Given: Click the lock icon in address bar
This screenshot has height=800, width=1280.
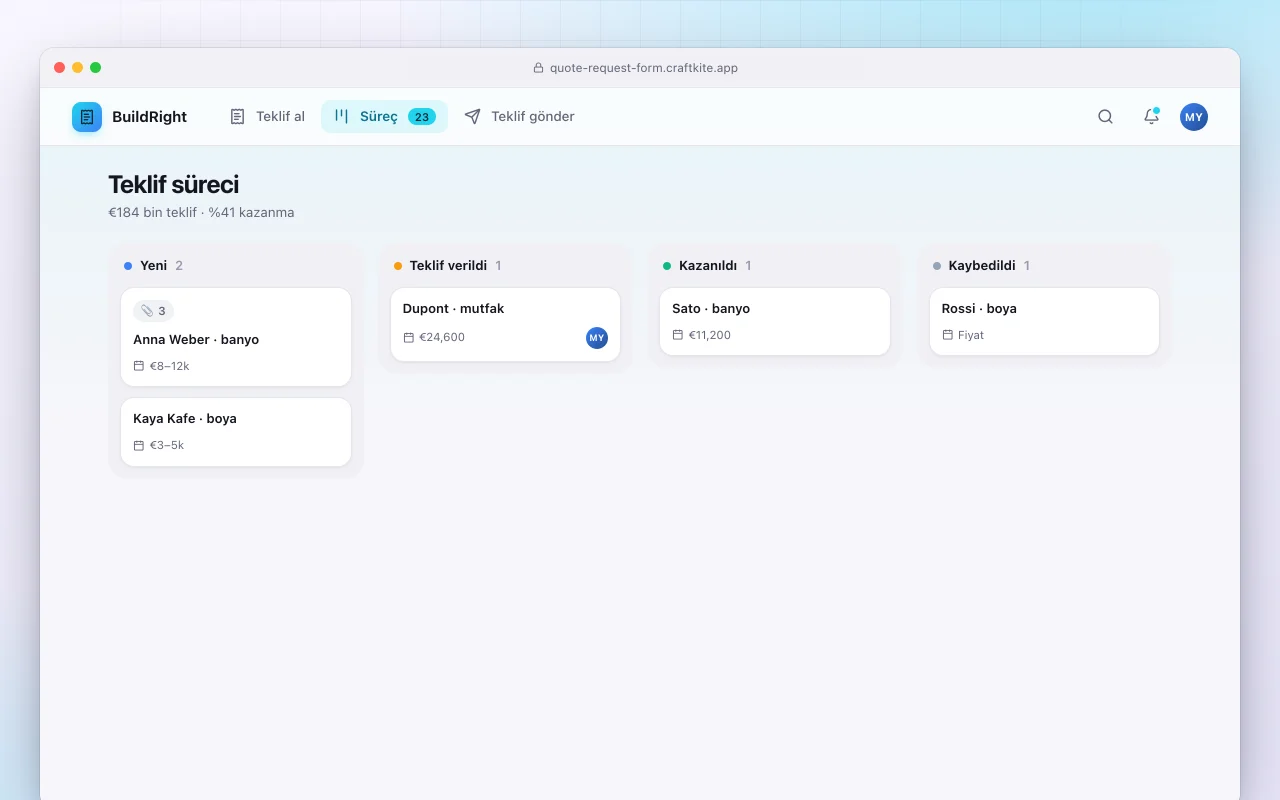Looking at the screenshot, I should (x=539, y=68).
